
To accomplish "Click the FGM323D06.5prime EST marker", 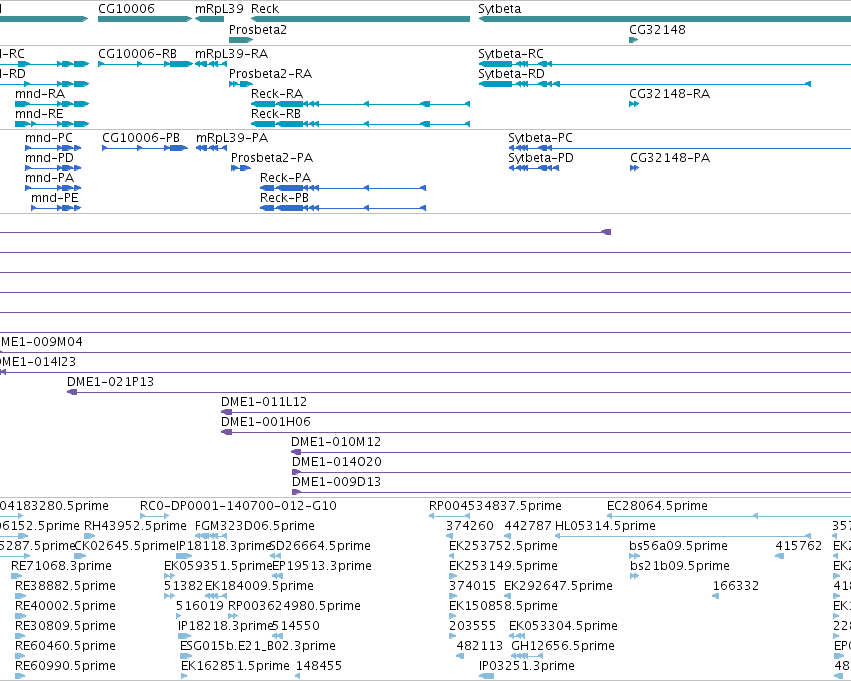I will click(211, 536).
